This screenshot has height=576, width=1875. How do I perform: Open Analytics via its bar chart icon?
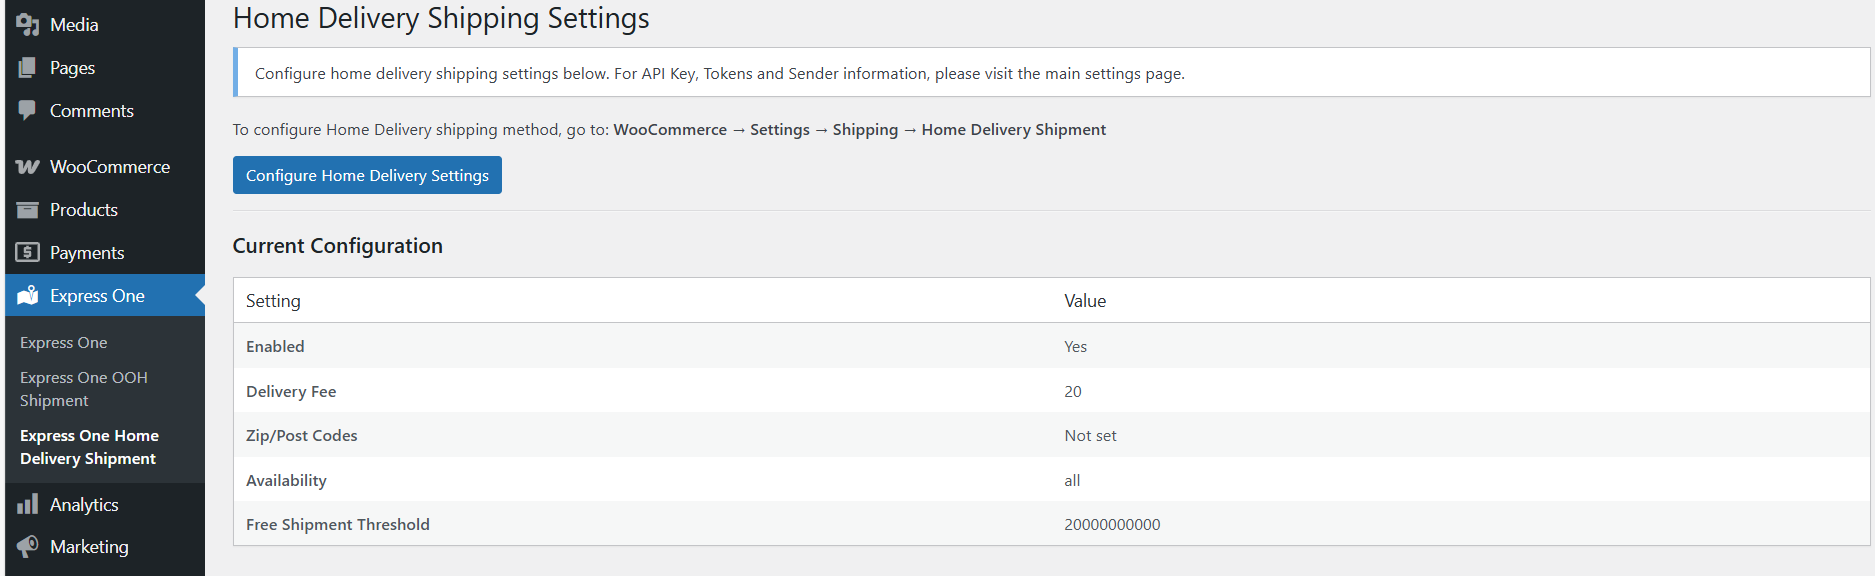(x=29, y=504)
